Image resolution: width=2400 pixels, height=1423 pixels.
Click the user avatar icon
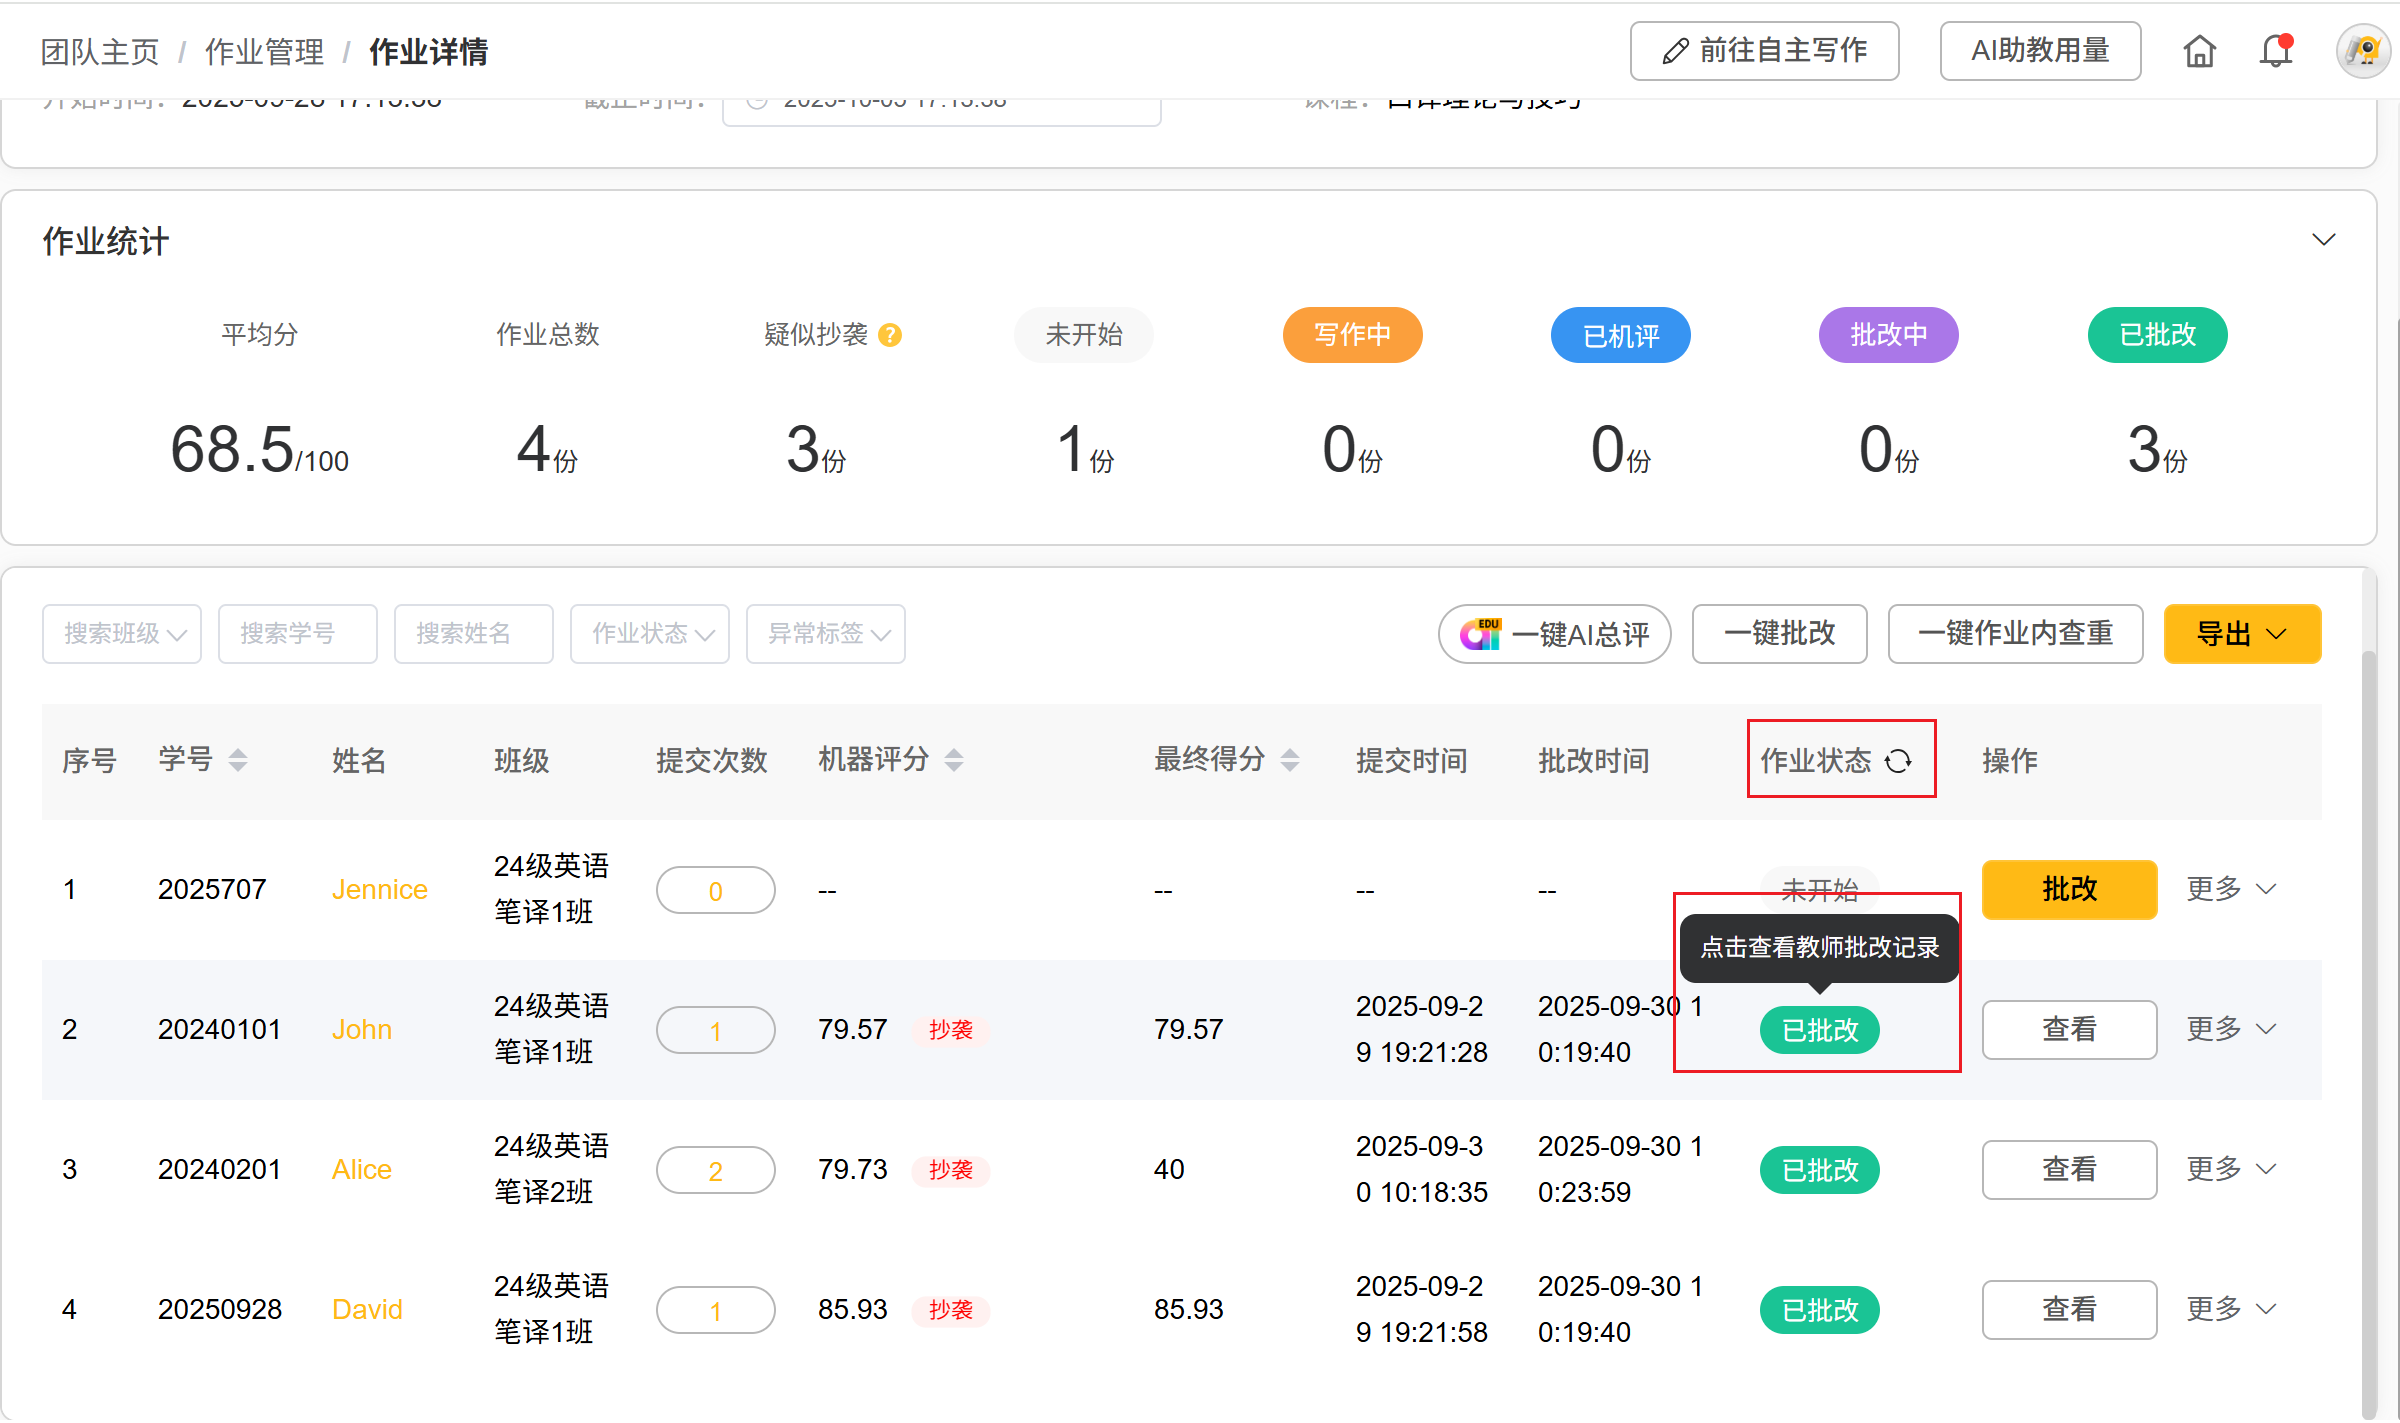(x=2363, y=51)
